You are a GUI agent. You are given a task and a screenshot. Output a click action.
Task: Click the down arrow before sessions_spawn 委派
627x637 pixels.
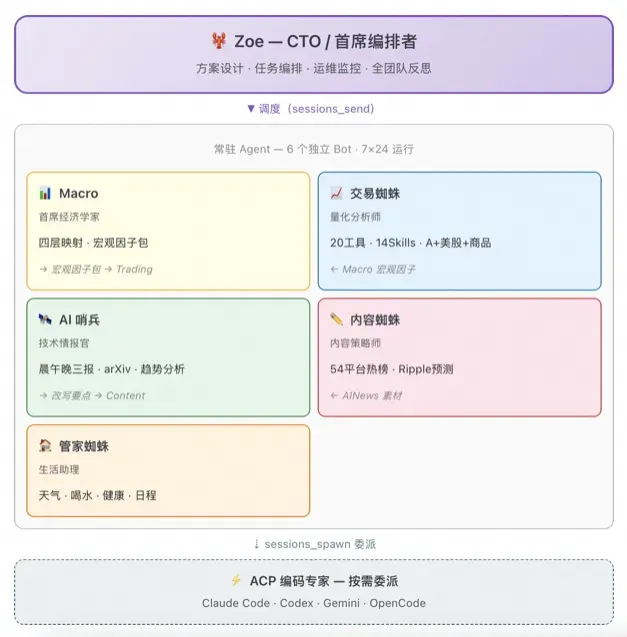coord(256,544)
